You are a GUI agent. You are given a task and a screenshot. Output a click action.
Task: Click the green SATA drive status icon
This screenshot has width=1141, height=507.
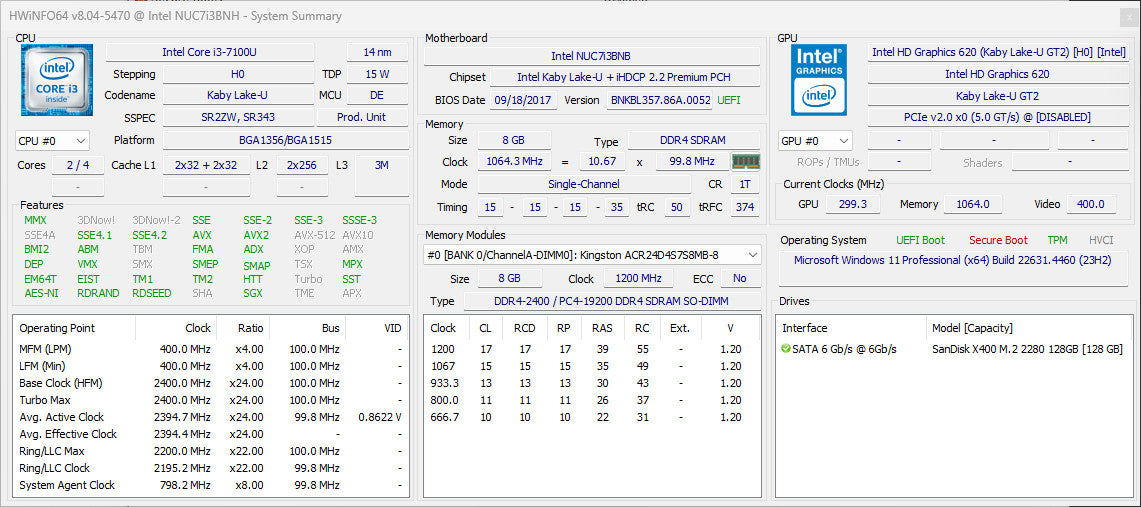(x=786, y=349)
